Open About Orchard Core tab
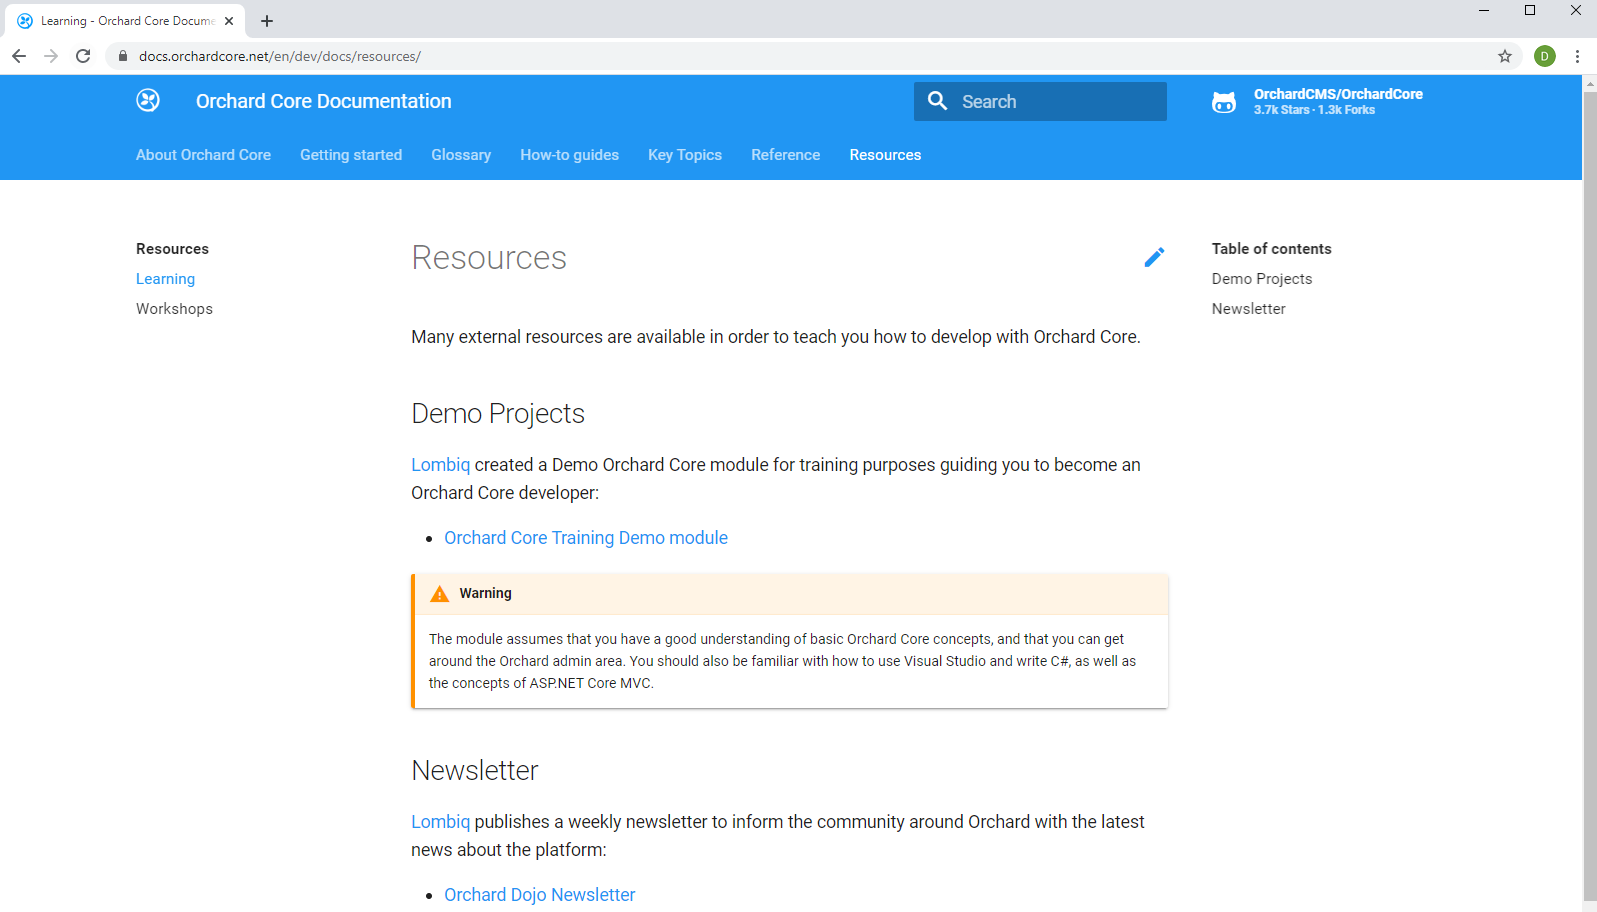Screen dimensions: 1597x912 (203, 155)
